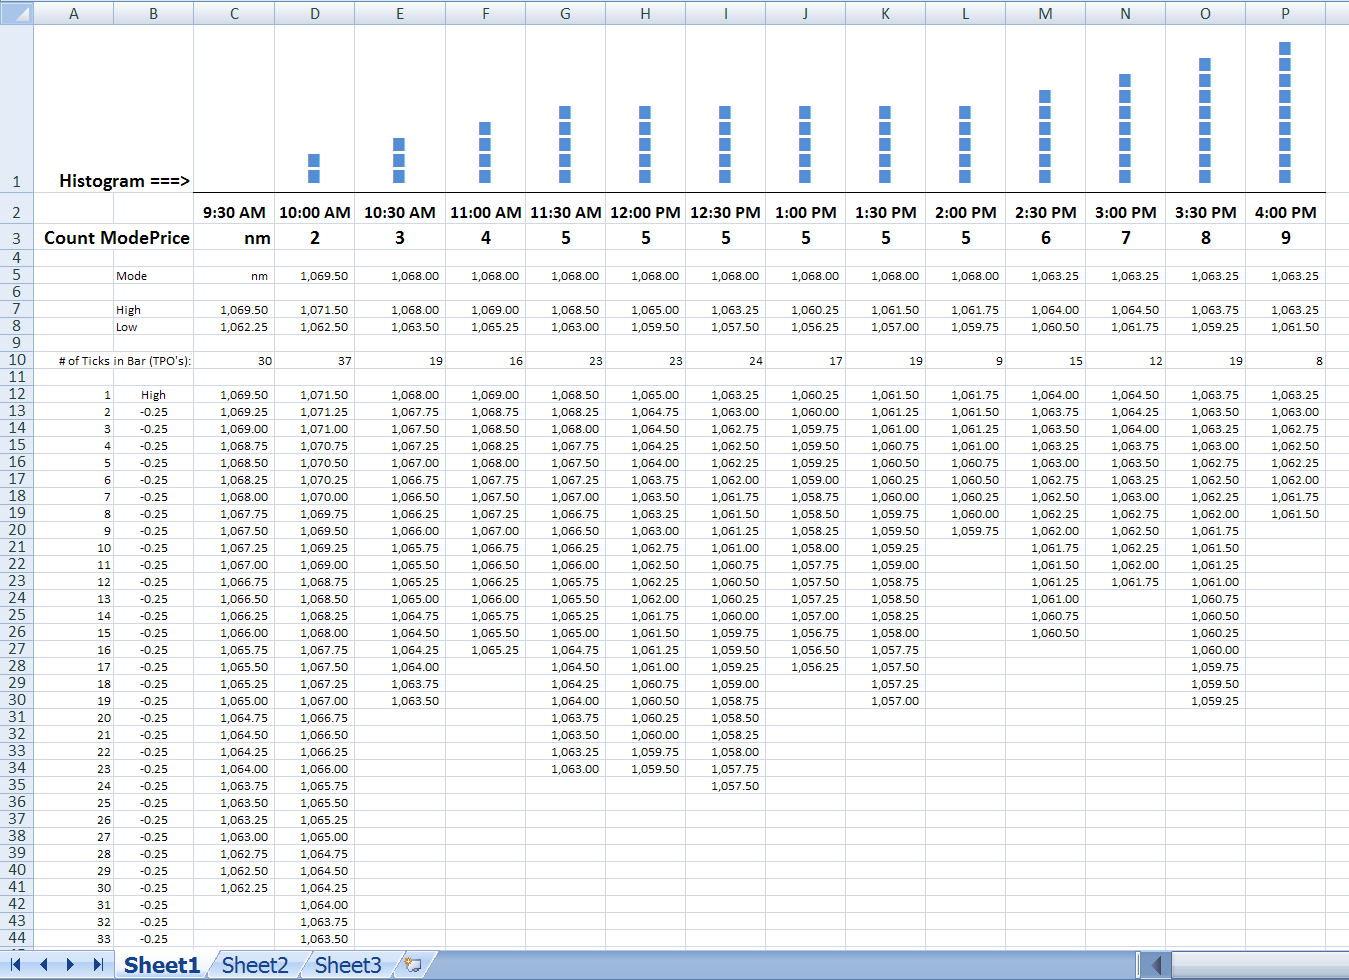This screenshot has width=1349, height=980.
Task: Click the 'Count ModePrice' label cell
Action: (117, 238)
